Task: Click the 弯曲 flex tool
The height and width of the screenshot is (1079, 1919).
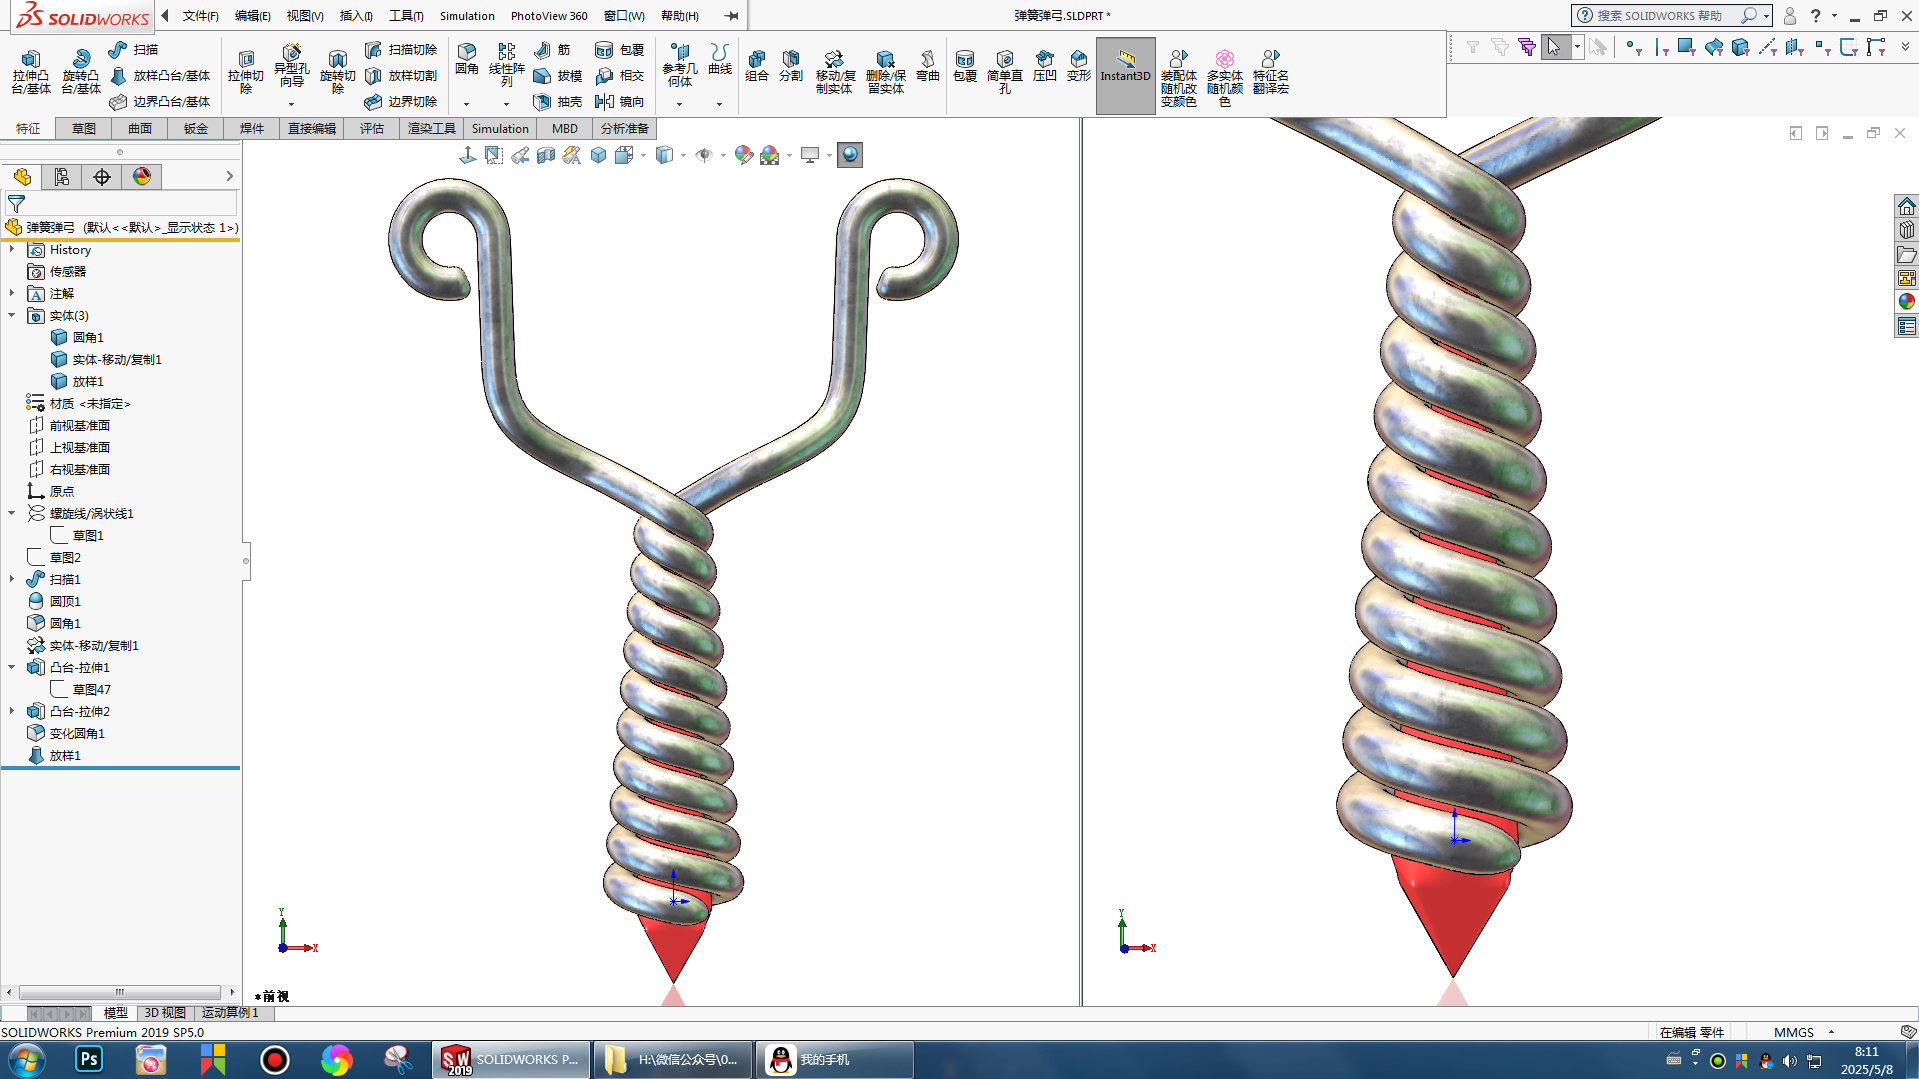Action: 928,65
